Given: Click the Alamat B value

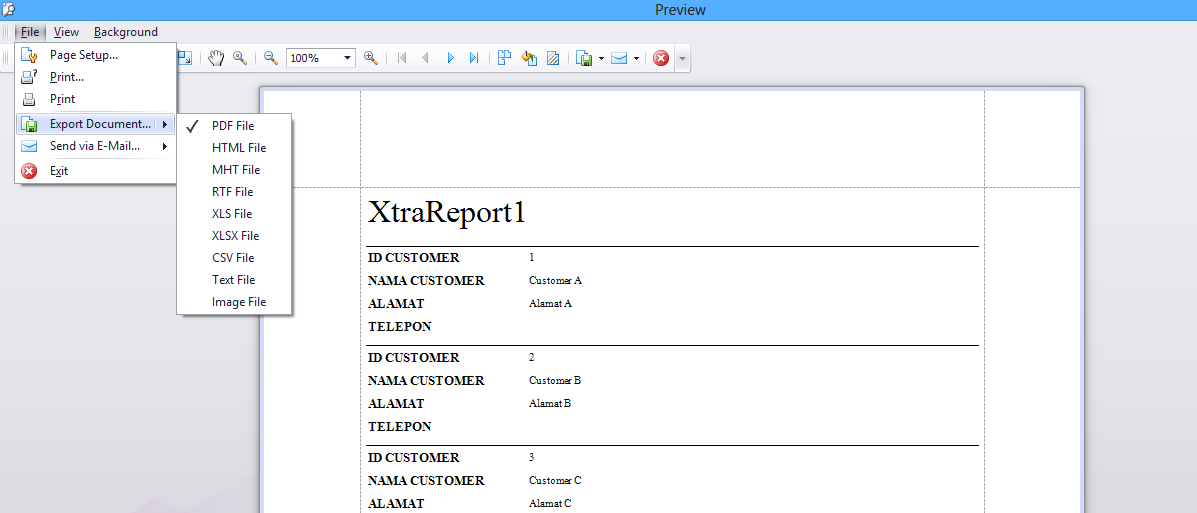Looking at the screenshot, I should 550,404.
